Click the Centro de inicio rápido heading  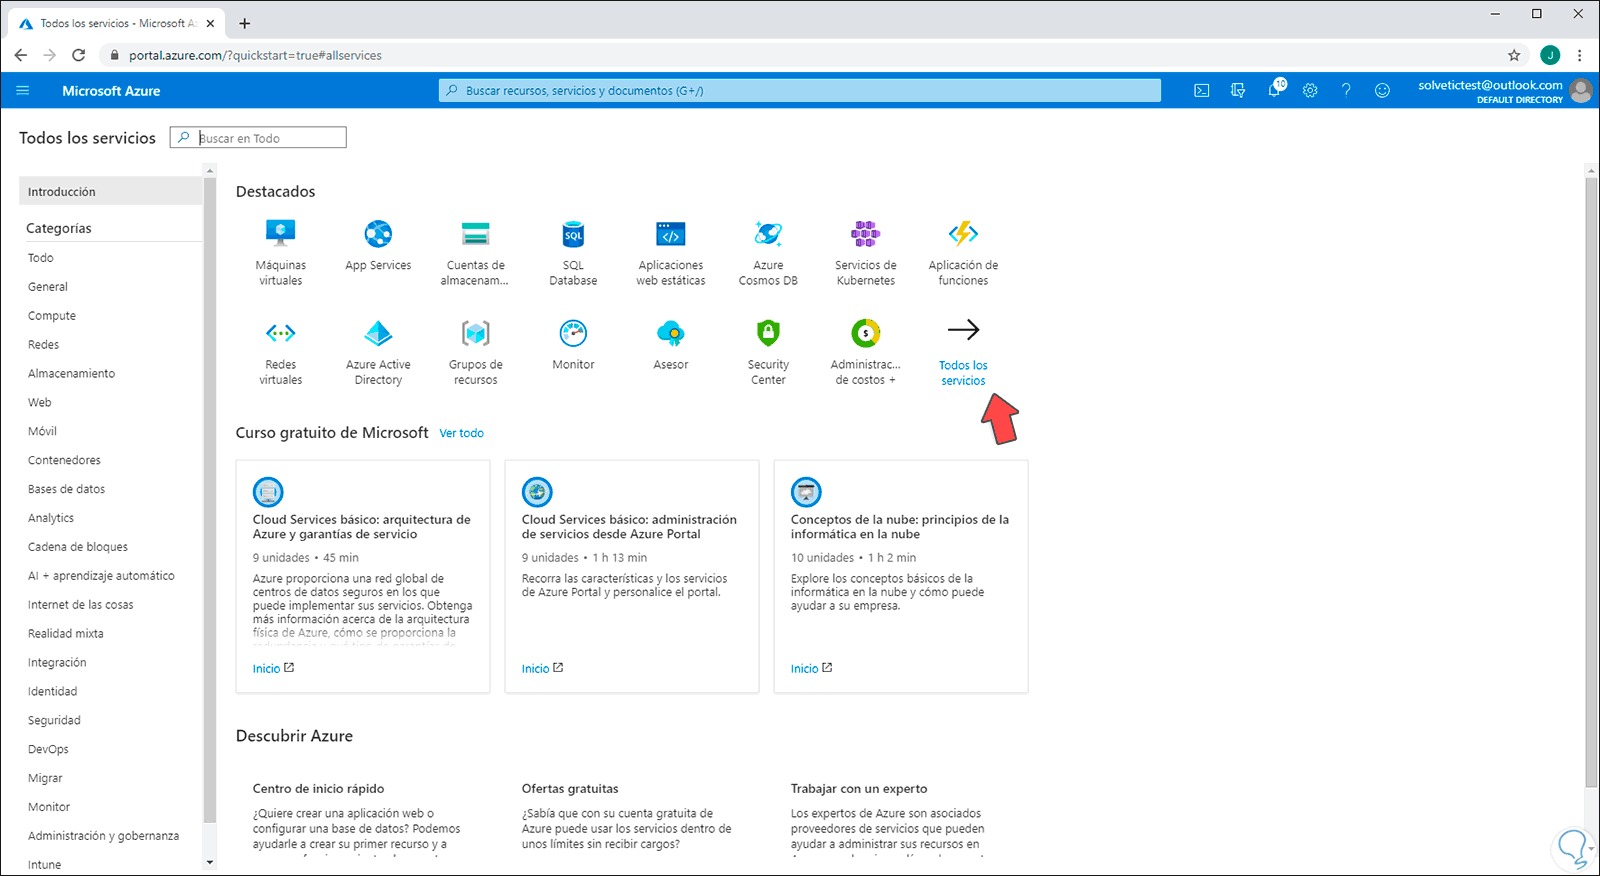(318, 789)
